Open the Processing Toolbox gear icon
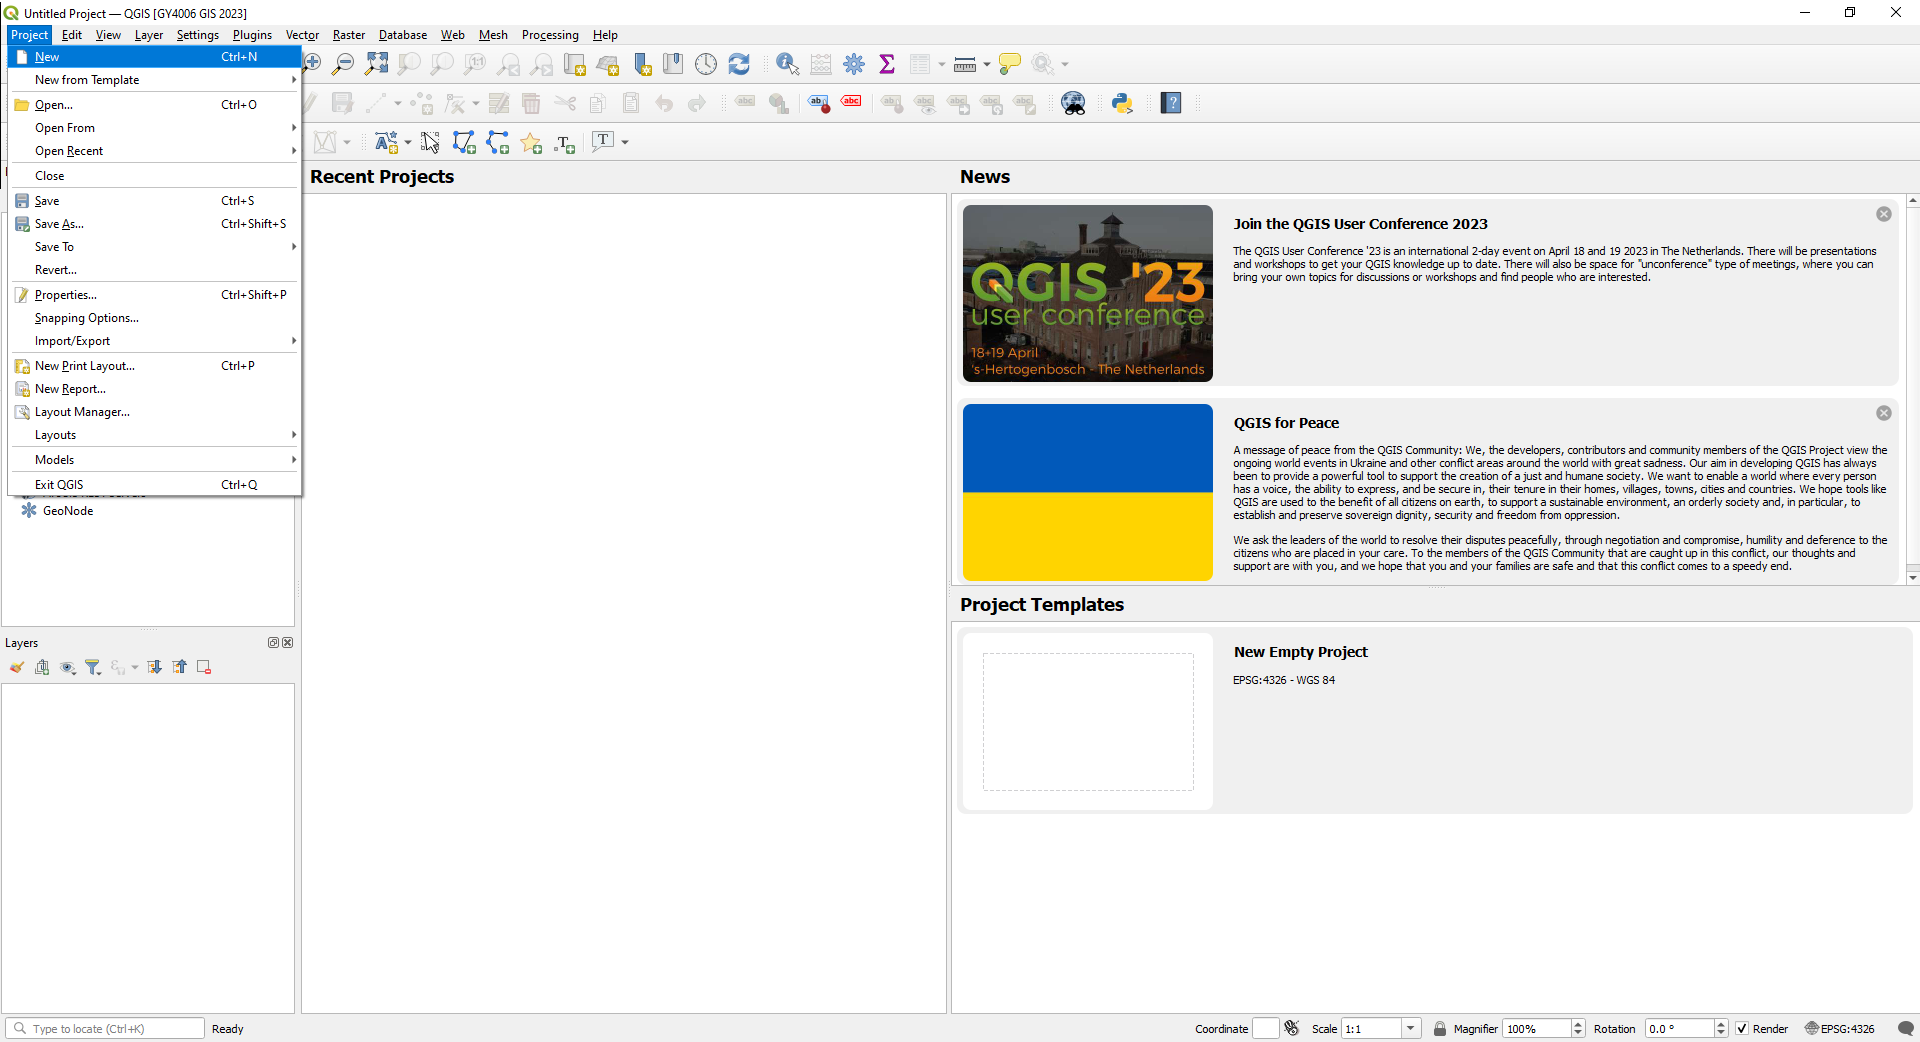This screenshot has height=1042, width=1920. pos(854,63)
